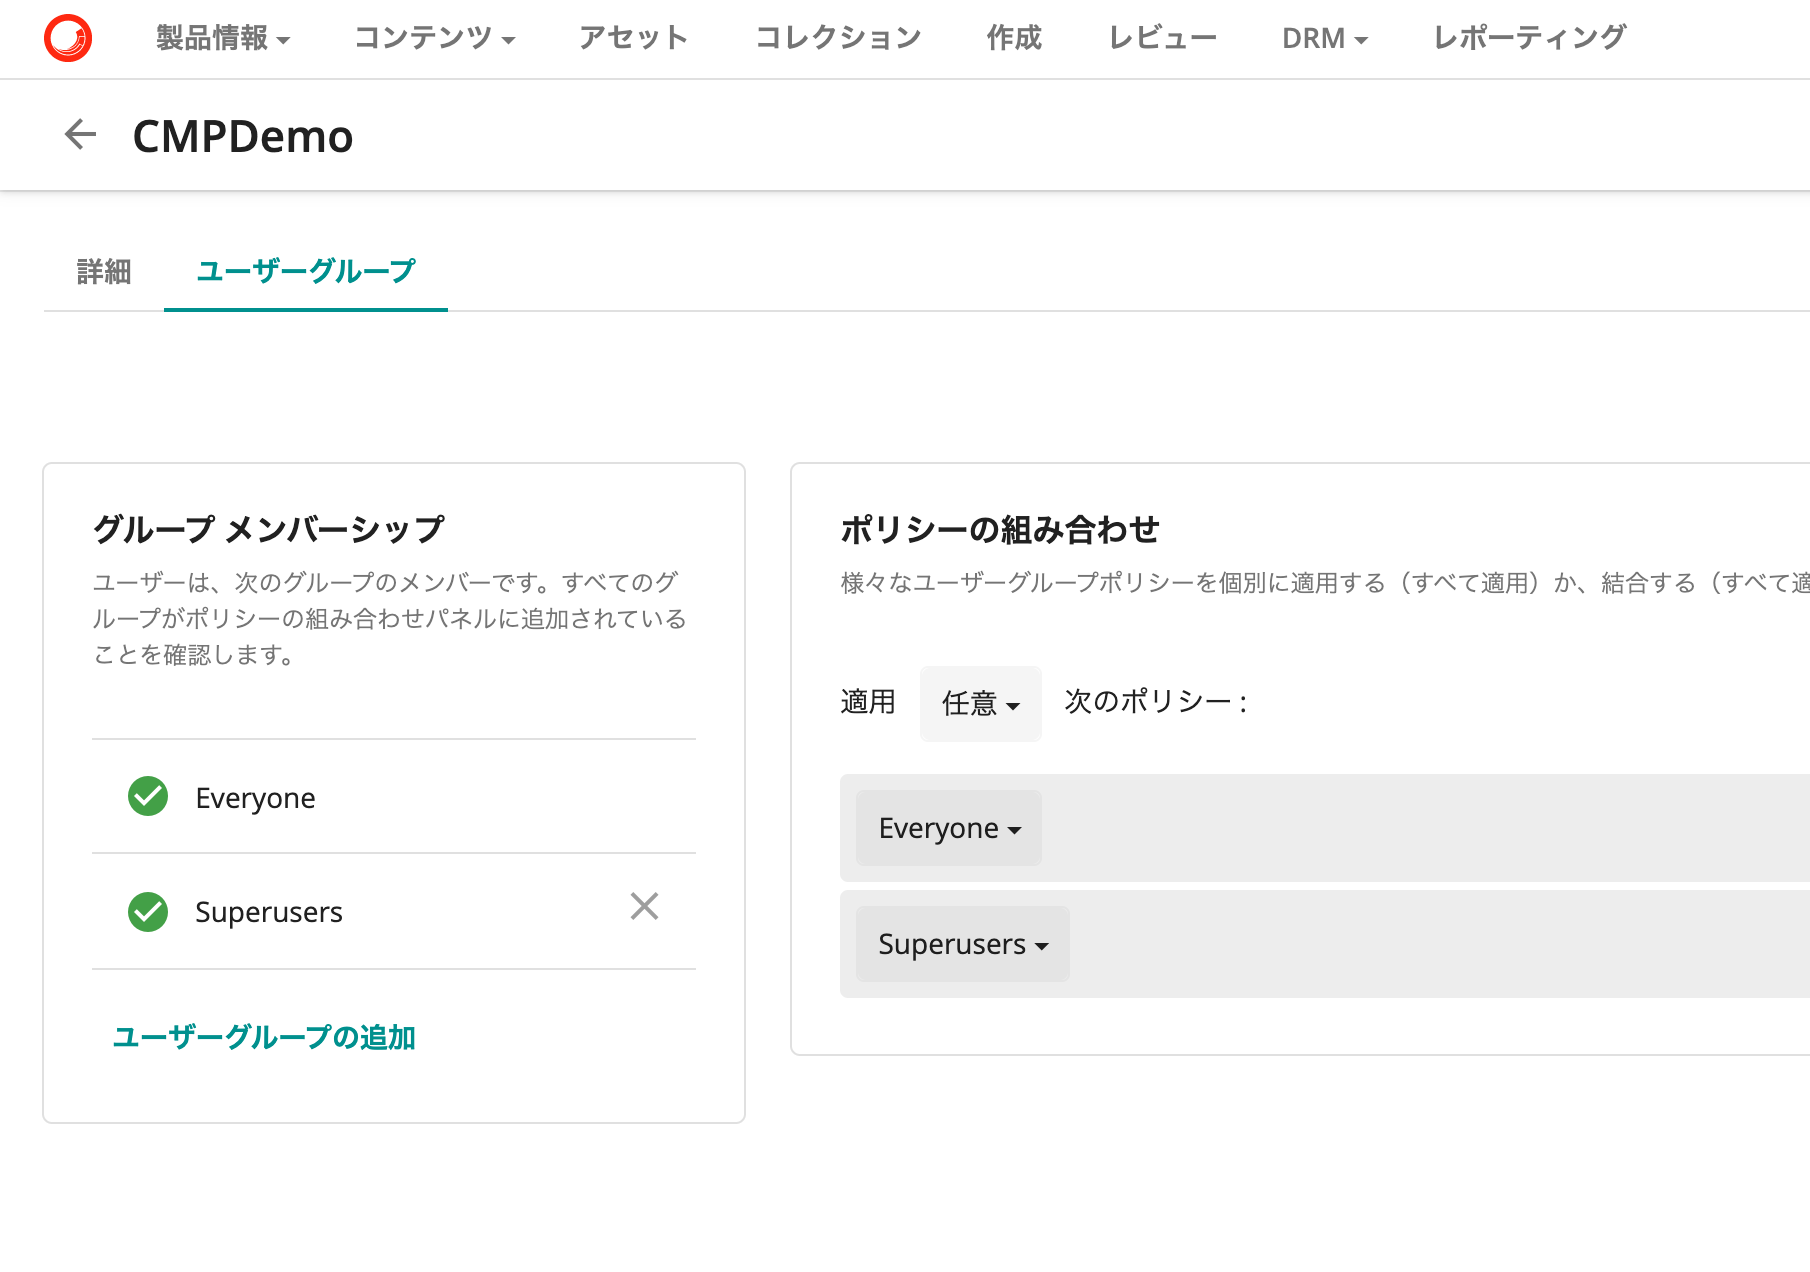Open レビュー in the navigation bar
This screenshot has width=1810, height=1272.
point(1162,38)
